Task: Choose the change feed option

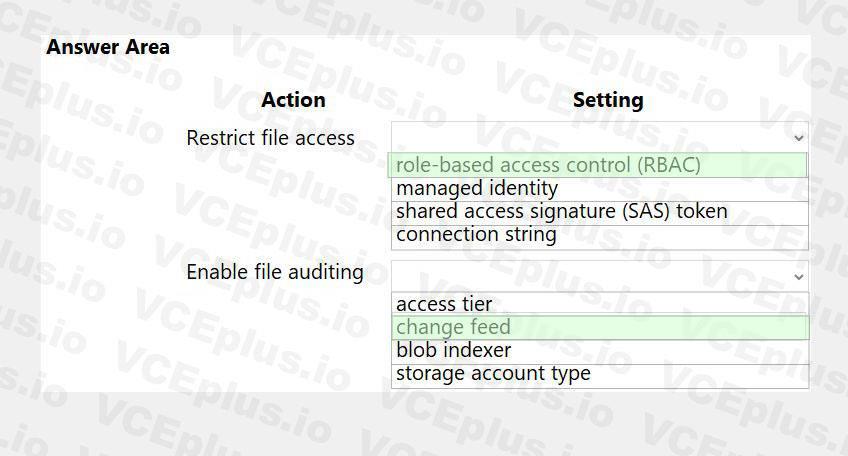Action: coord(600,328)
